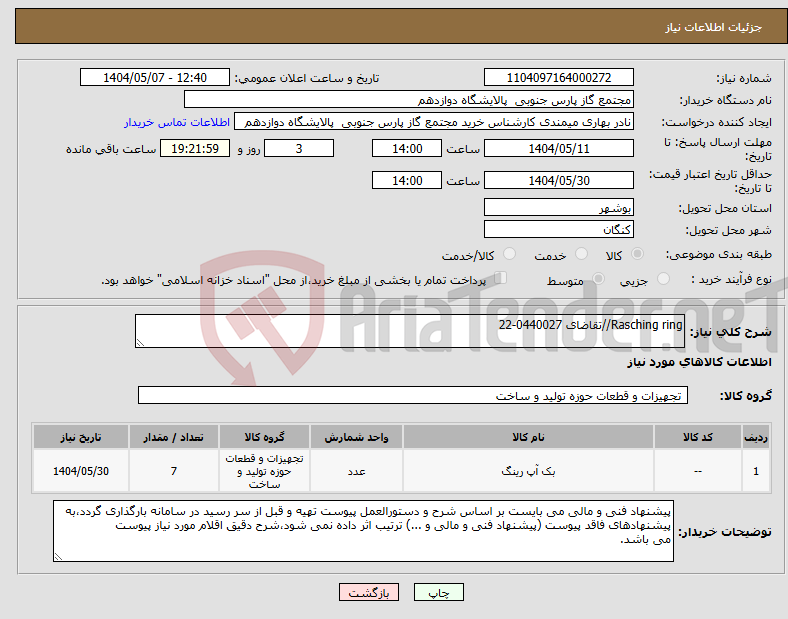Click the کد کالا column header
788x619 pixels.
(x=698, y=437)
